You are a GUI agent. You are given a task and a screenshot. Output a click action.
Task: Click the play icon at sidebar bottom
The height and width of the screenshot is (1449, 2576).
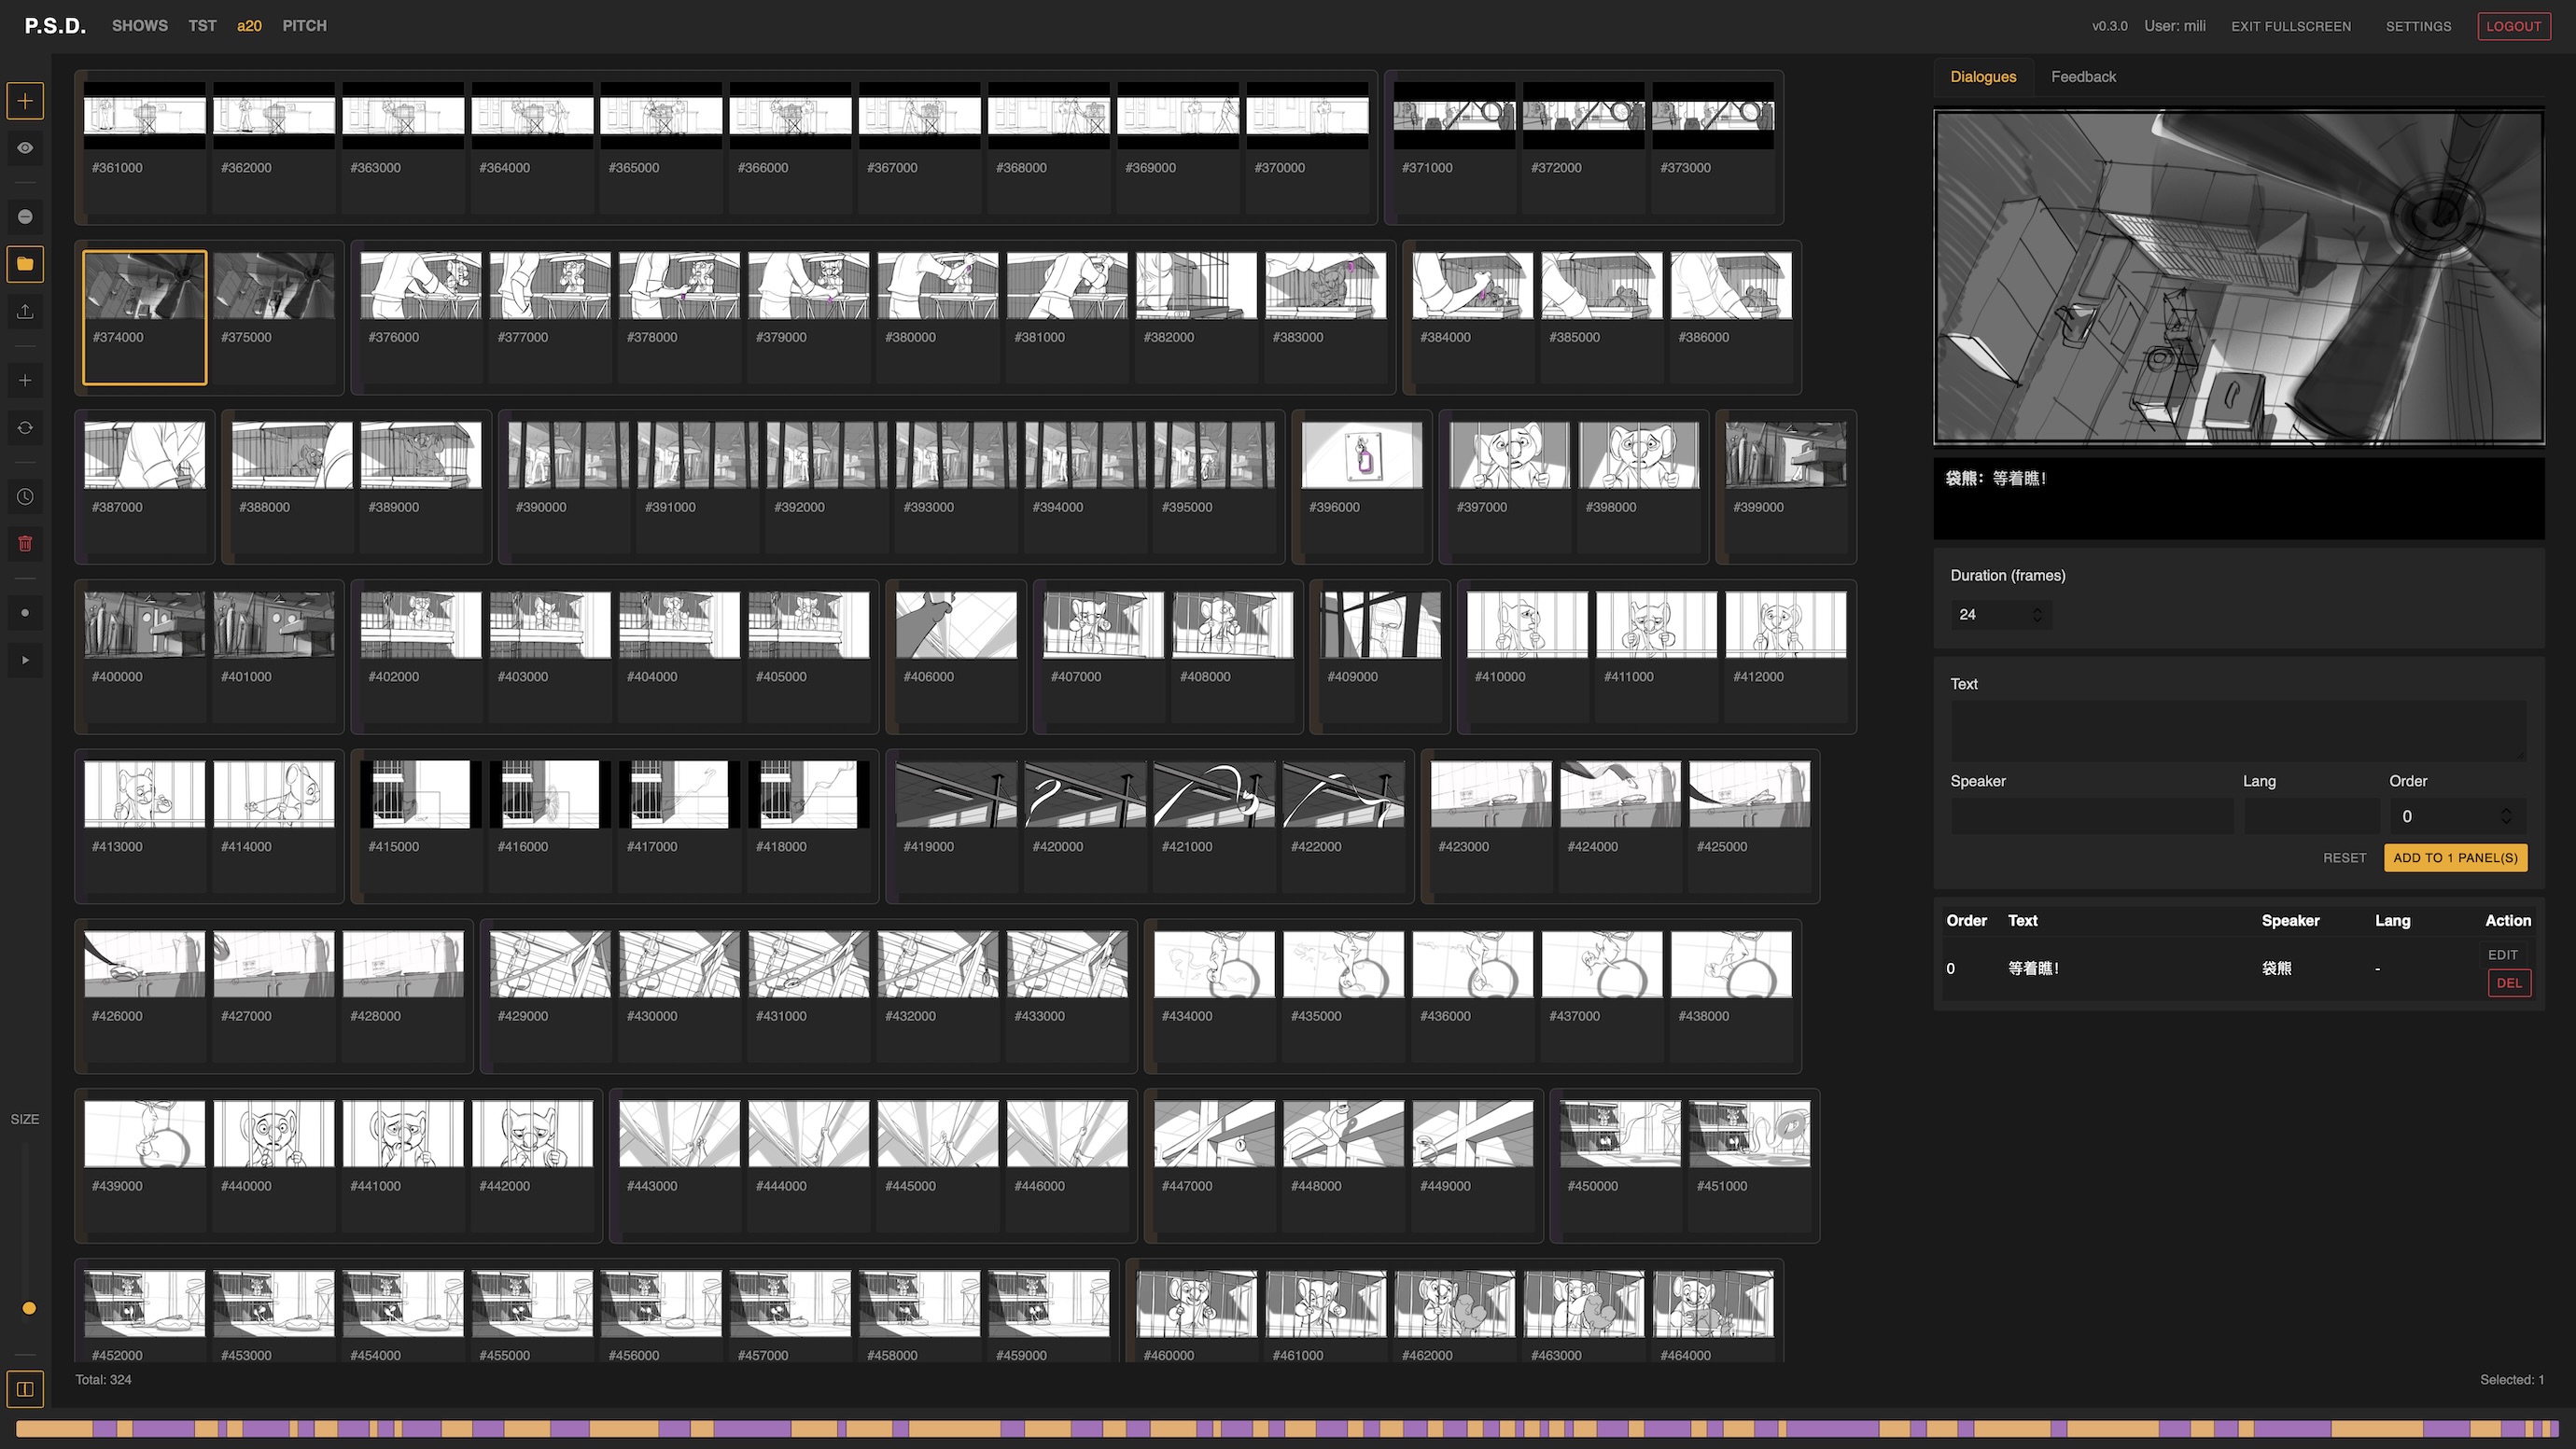click(25, 659)
